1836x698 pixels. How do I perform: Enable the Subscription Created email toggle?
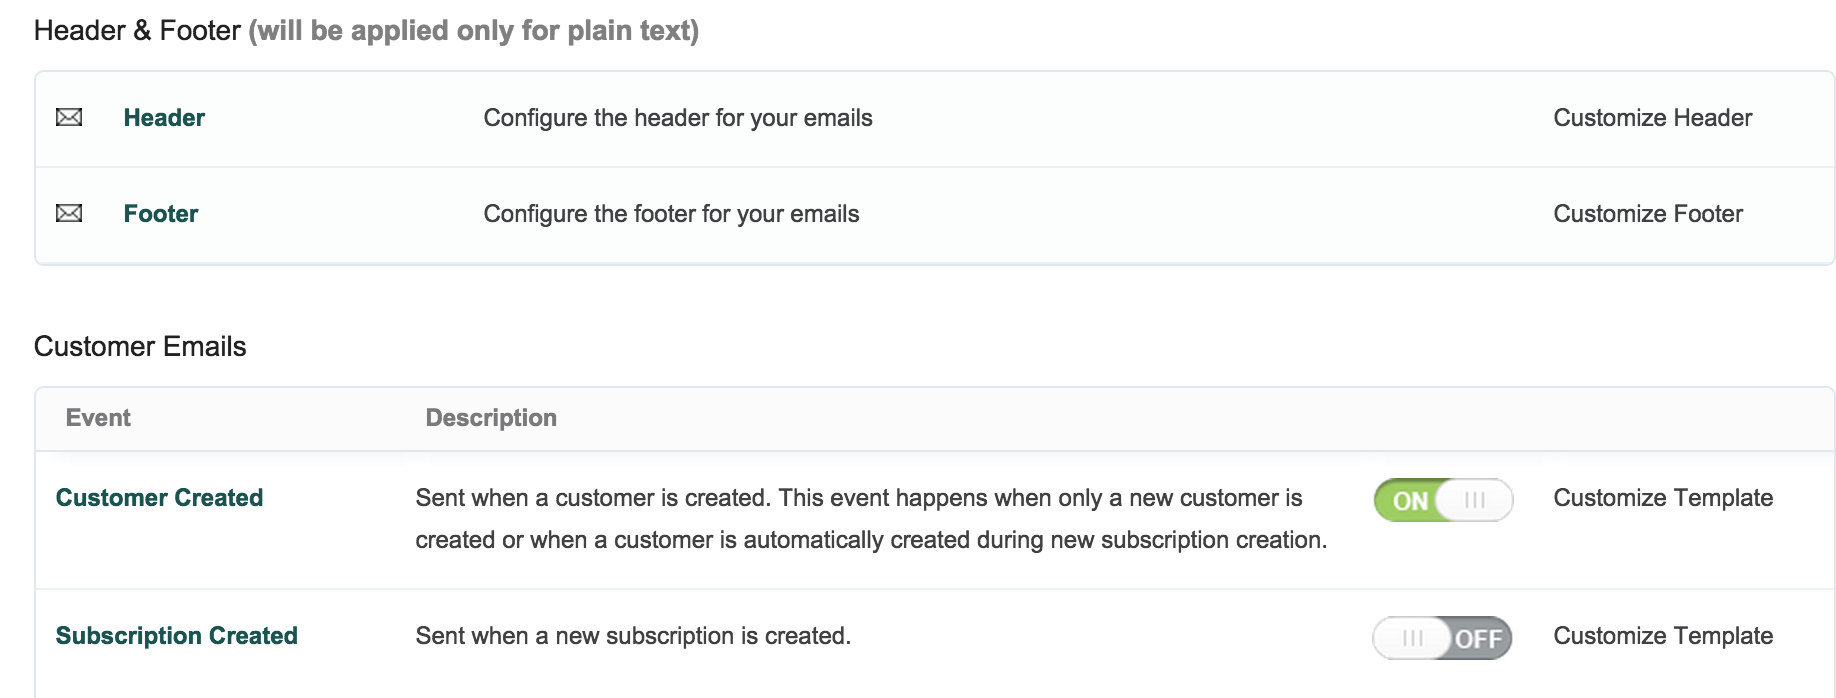(x=1442, y=638)
